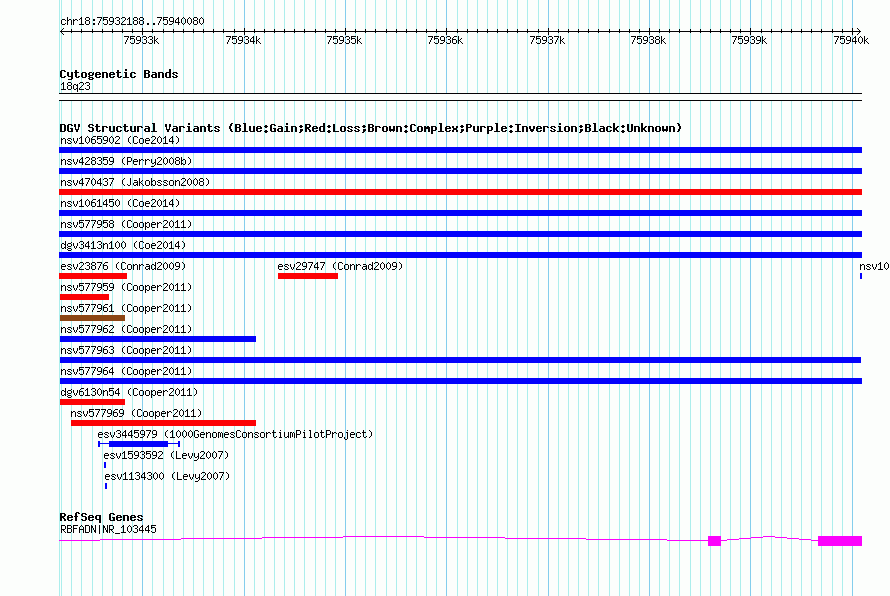Viewport: 890px width, 596px height.
Task: Click the nsv1065902 (Coe2014) variant label
Action: click(x=120, y=140)
